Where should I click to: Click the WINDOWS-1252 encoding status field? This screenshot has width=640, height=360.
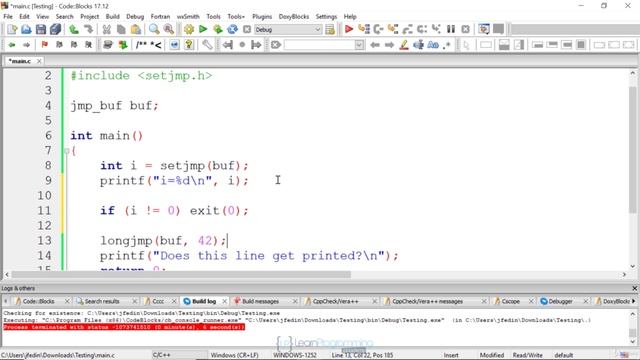[x=295, y=355]
